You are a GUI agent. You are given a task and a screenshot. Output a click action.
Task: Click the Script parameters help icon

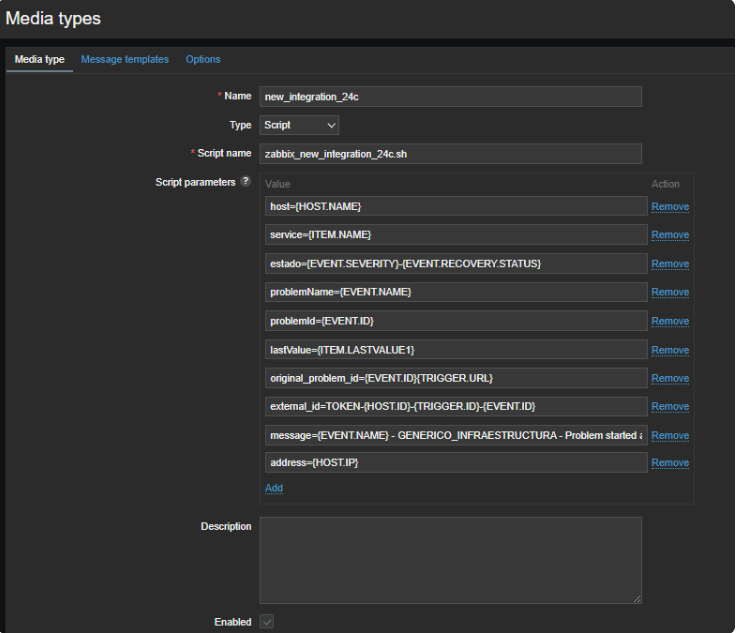[x=246, y=182]
